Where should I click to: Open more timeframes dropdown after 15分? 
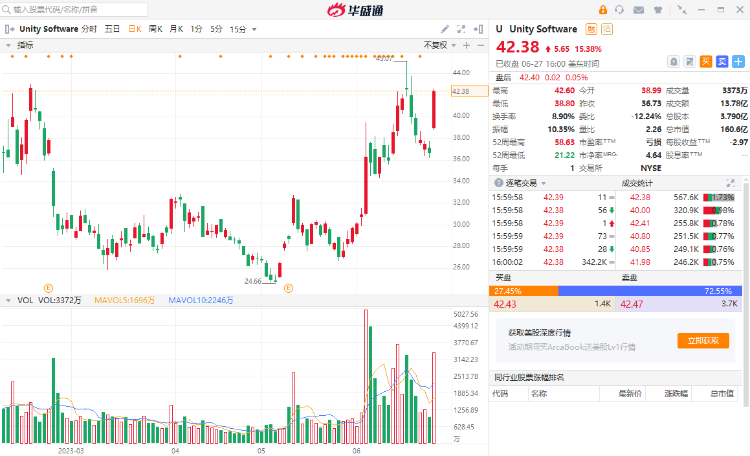click(x=254, y=30)
